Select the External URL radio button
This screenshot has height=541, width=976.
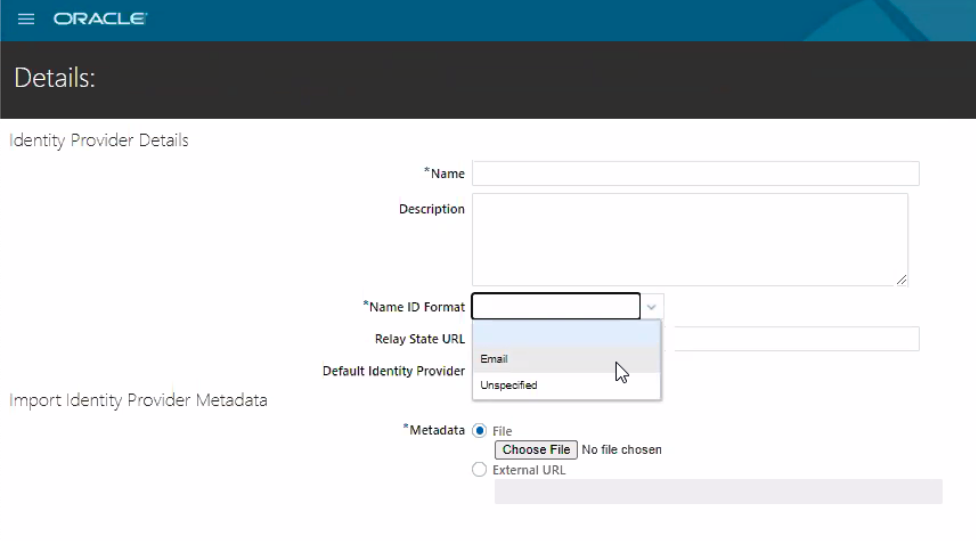pyautogui.click(x=480, y=470)
